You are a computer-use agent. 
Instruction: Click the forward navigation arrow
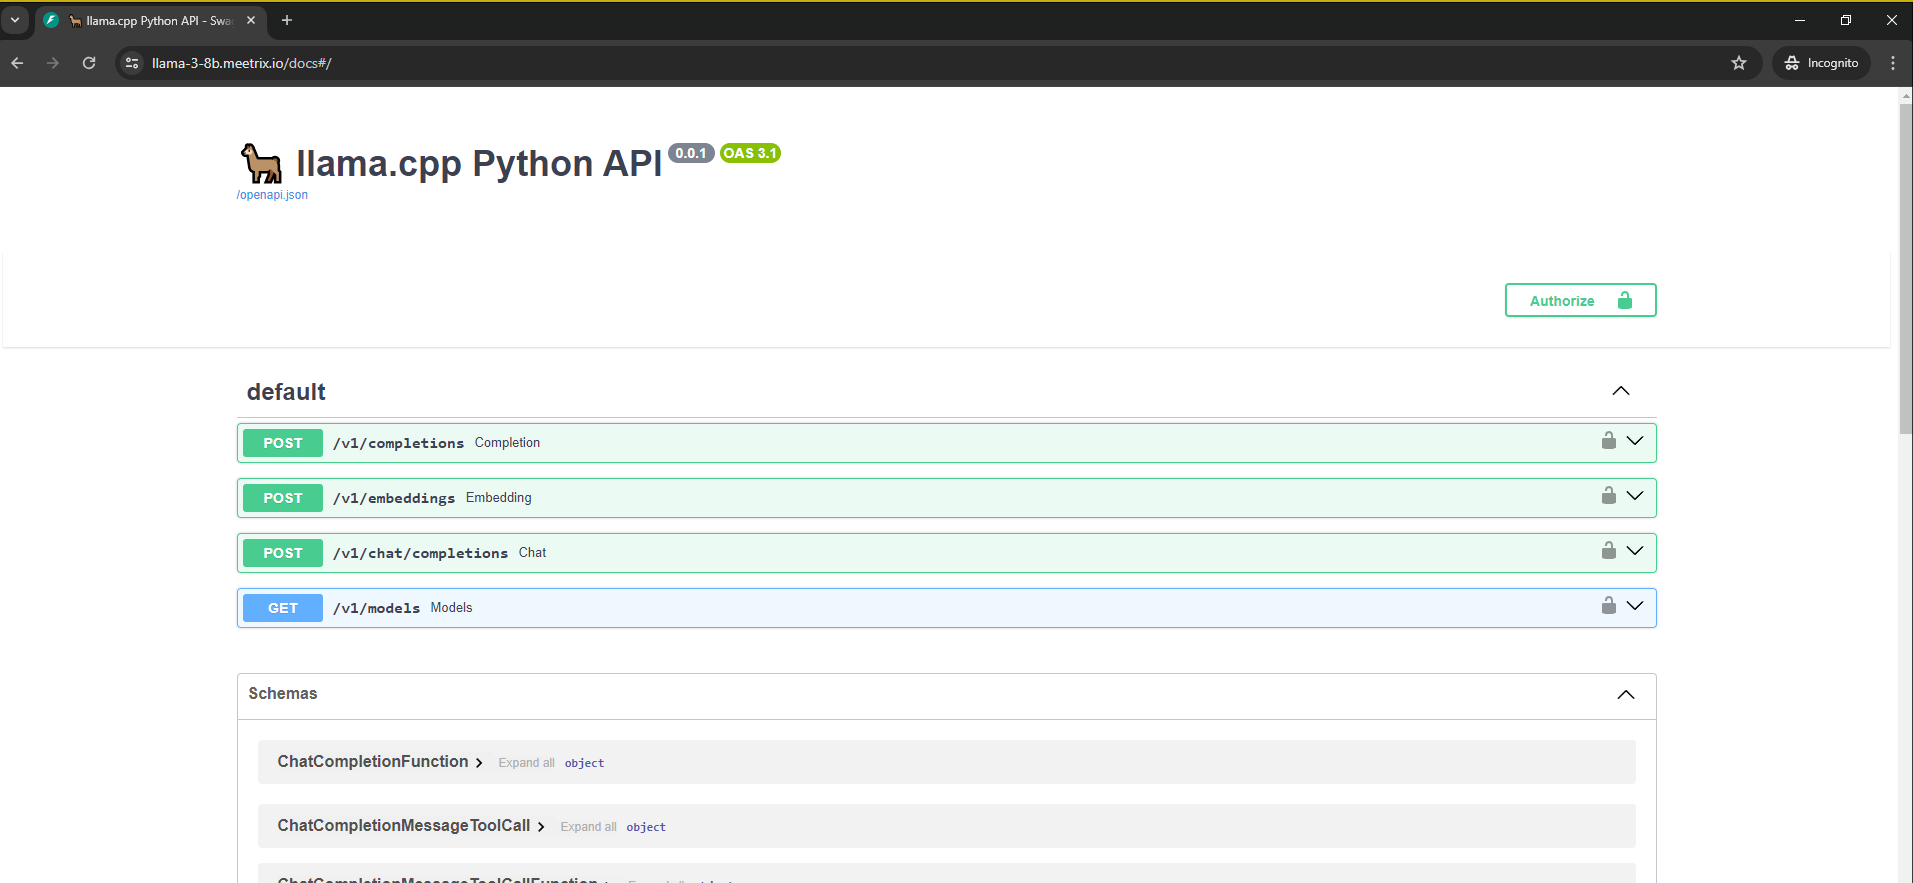point(53,63)
